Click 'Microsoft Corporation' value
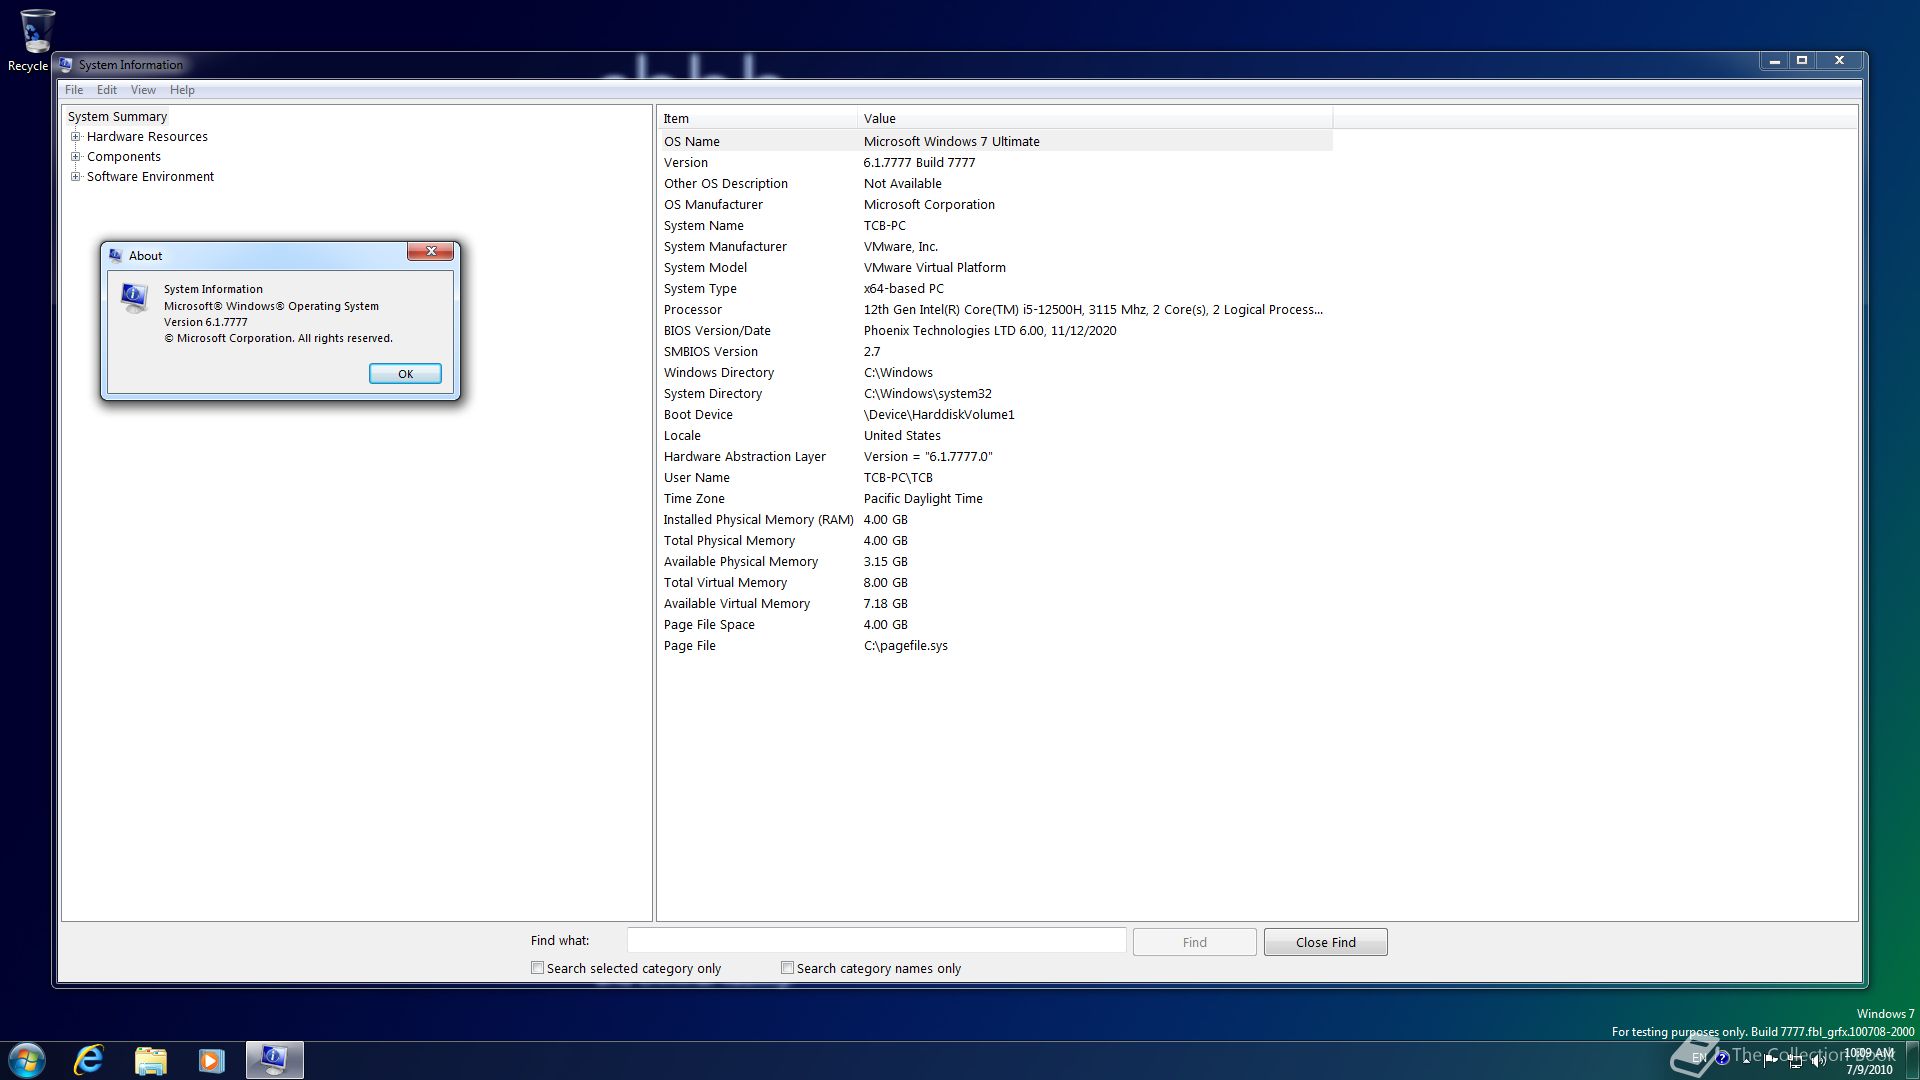The height and width of the screenshot is (1080, 1920). pos(929,205)
